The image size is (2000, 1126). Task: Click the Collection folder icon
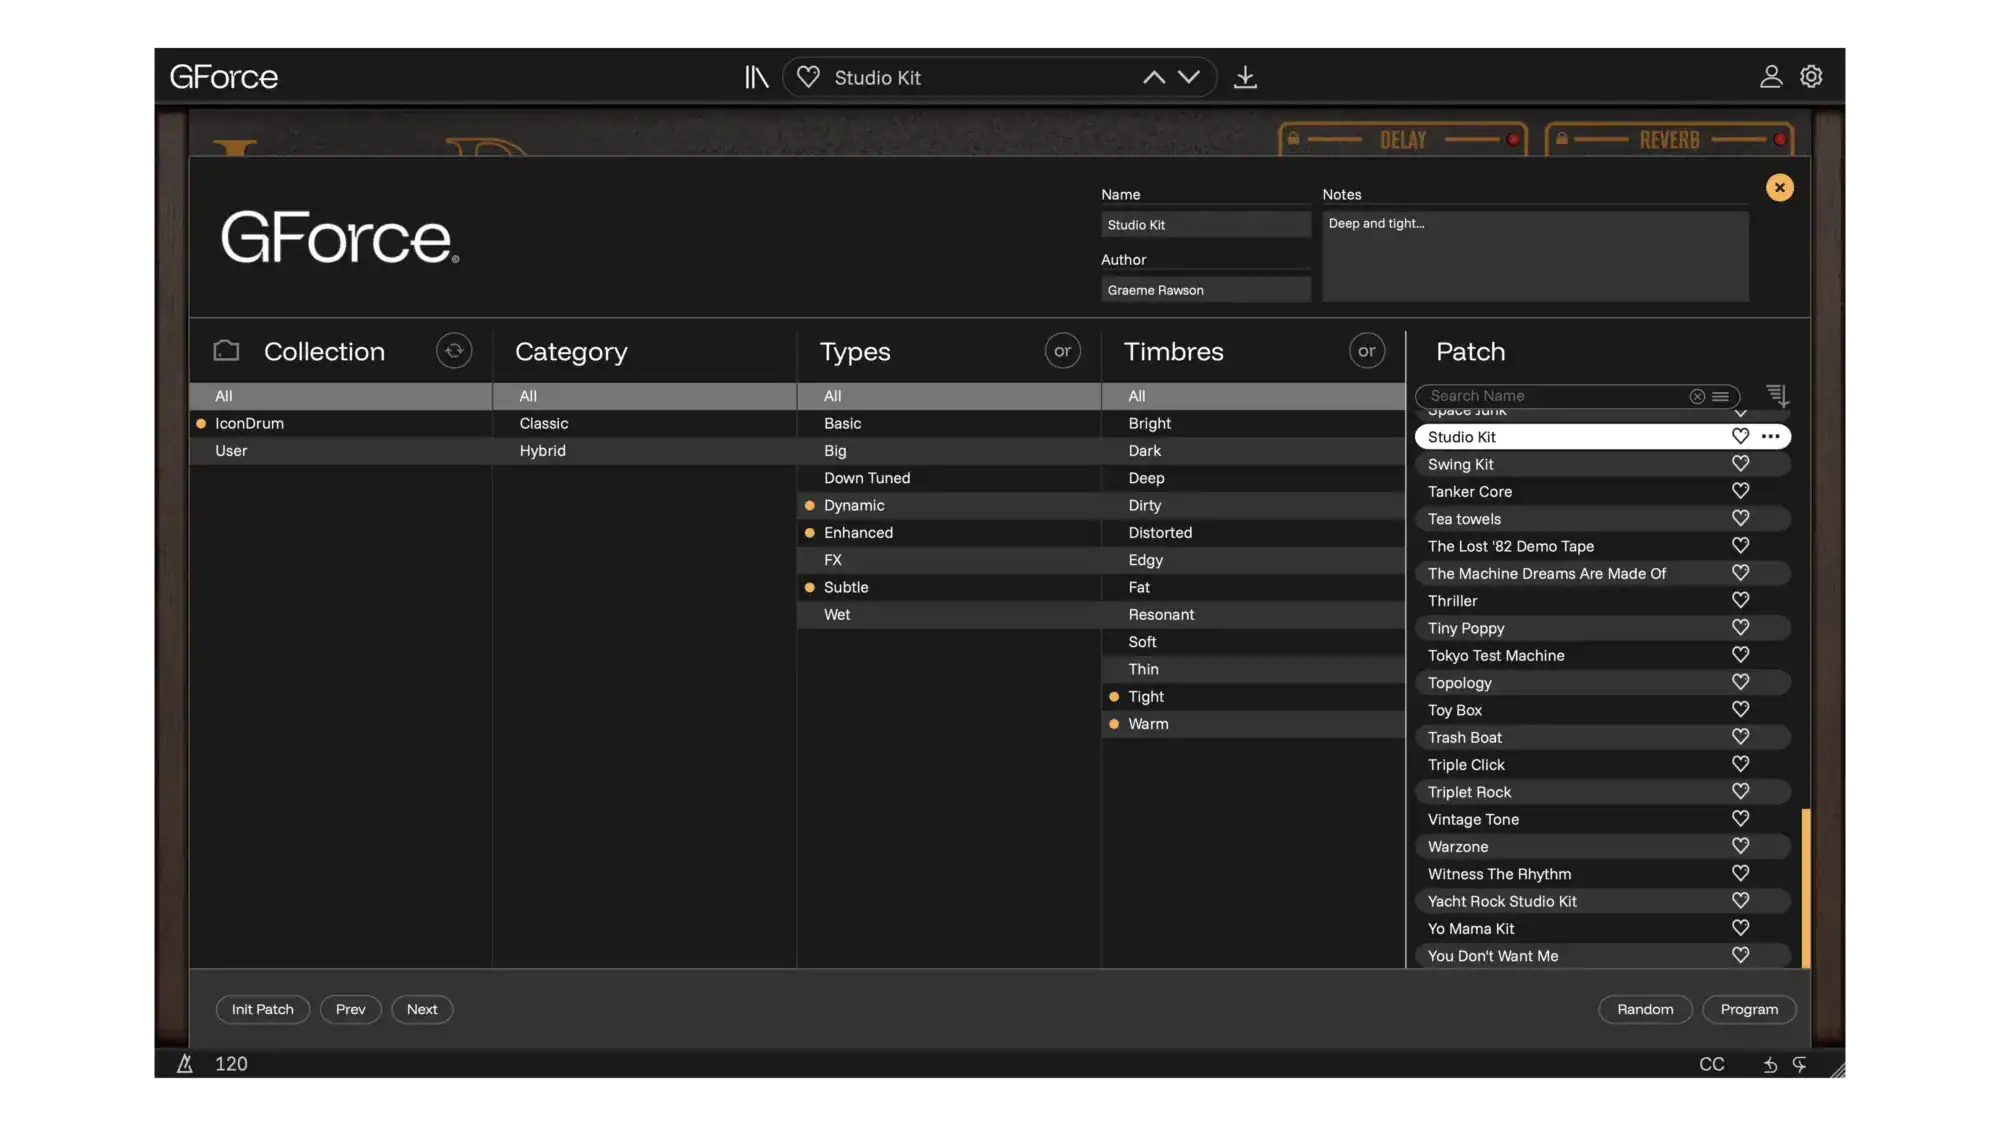[227, 350]
